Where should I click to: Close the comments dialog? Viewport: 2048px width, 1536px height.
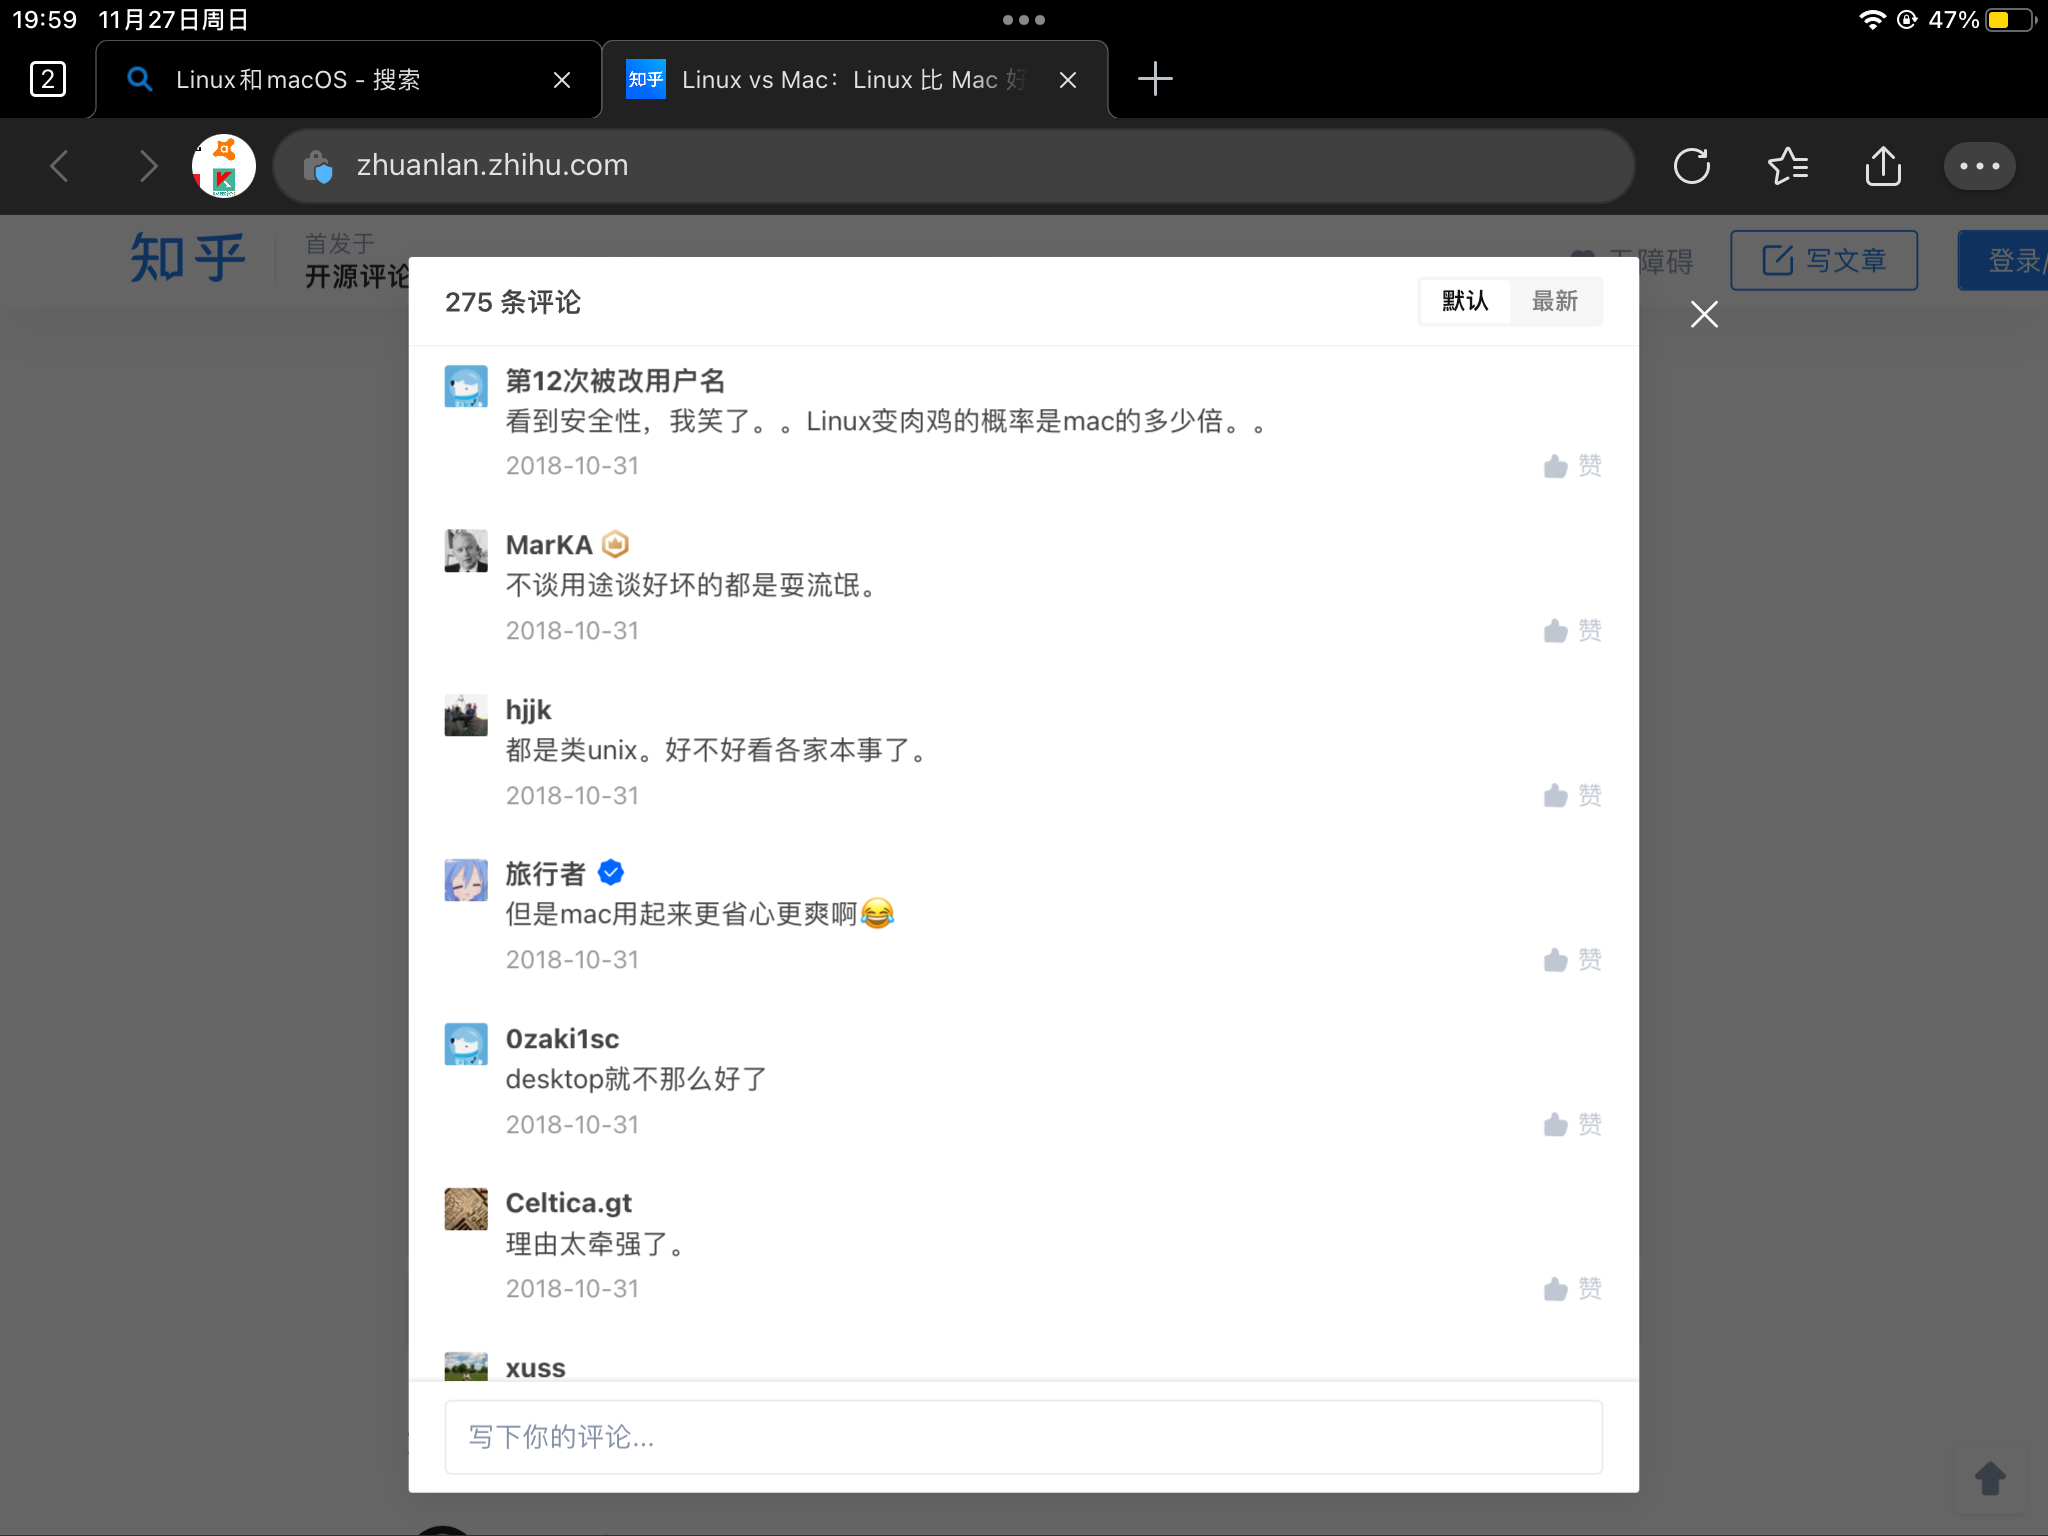[1704, 315]
